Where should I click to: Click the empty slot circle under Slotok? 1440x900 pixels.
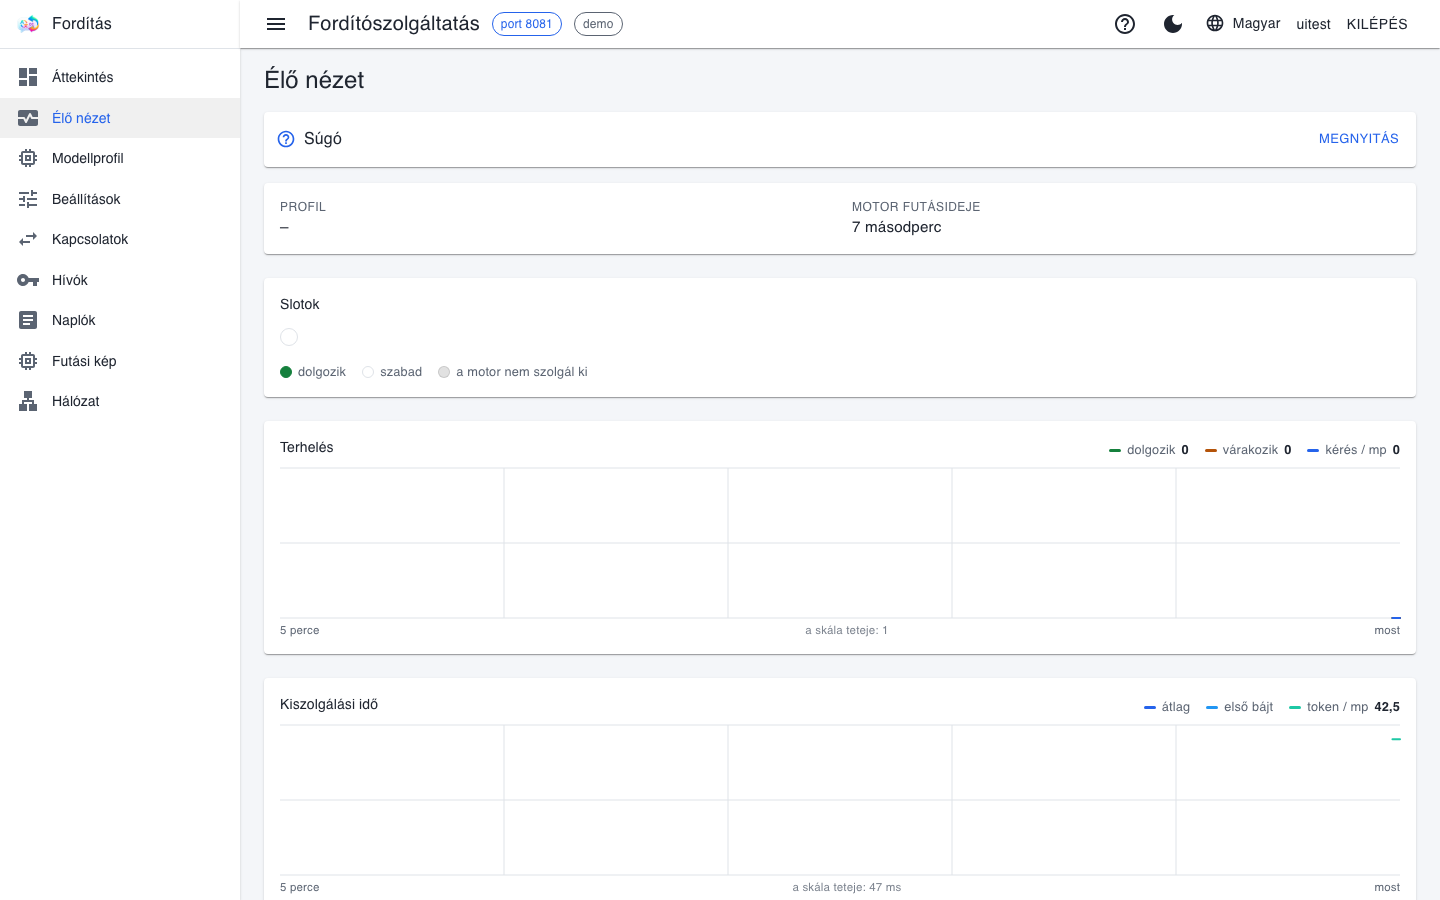[289, 337]
